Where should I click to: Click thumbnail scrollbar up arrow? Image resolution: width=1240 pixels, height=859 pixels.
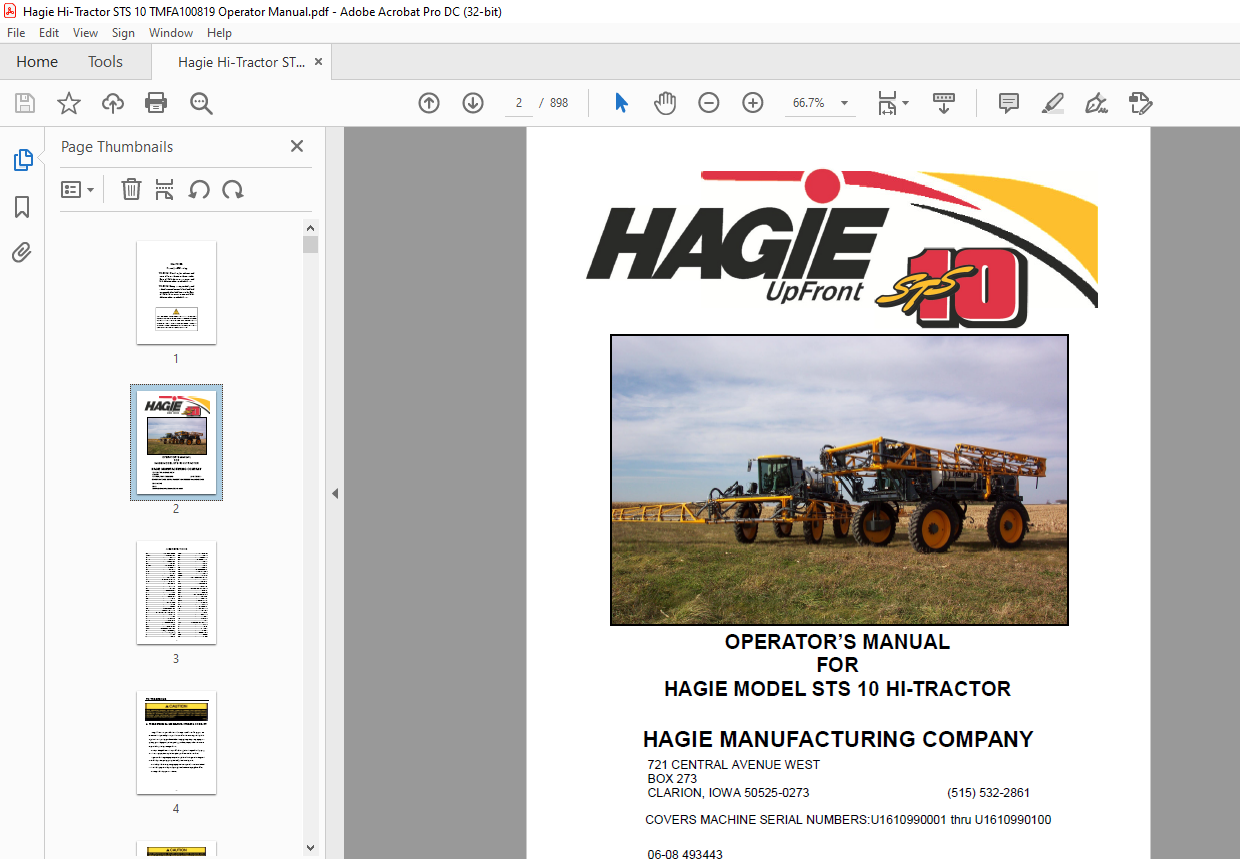click(x=311, y=228)
